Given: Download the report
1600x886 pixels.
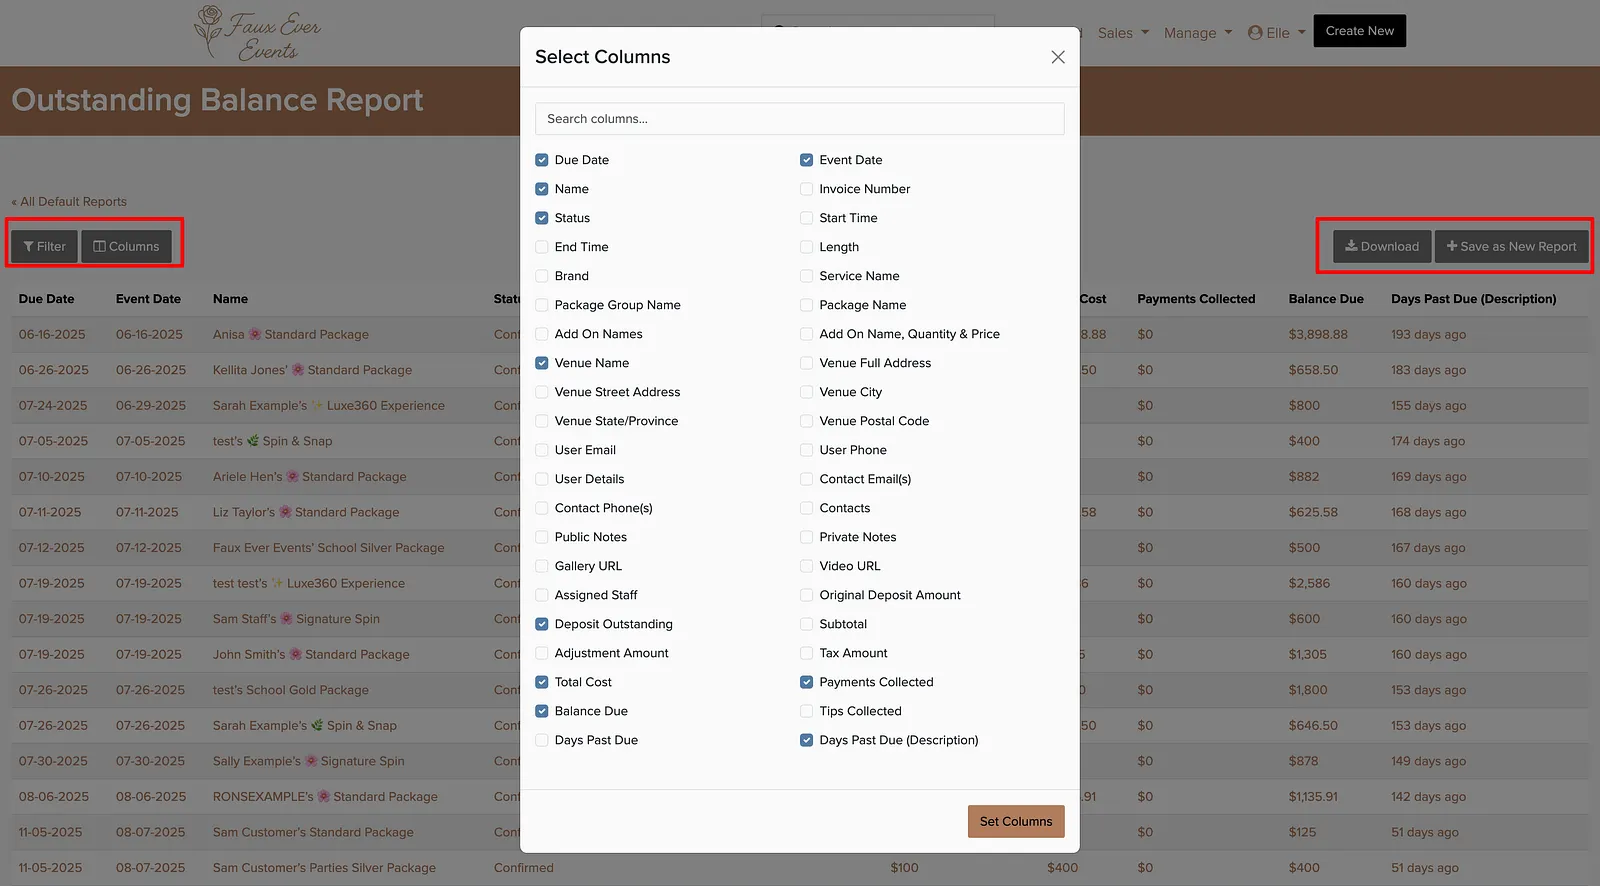Looking at the screenshot, I should [1382, 246].
